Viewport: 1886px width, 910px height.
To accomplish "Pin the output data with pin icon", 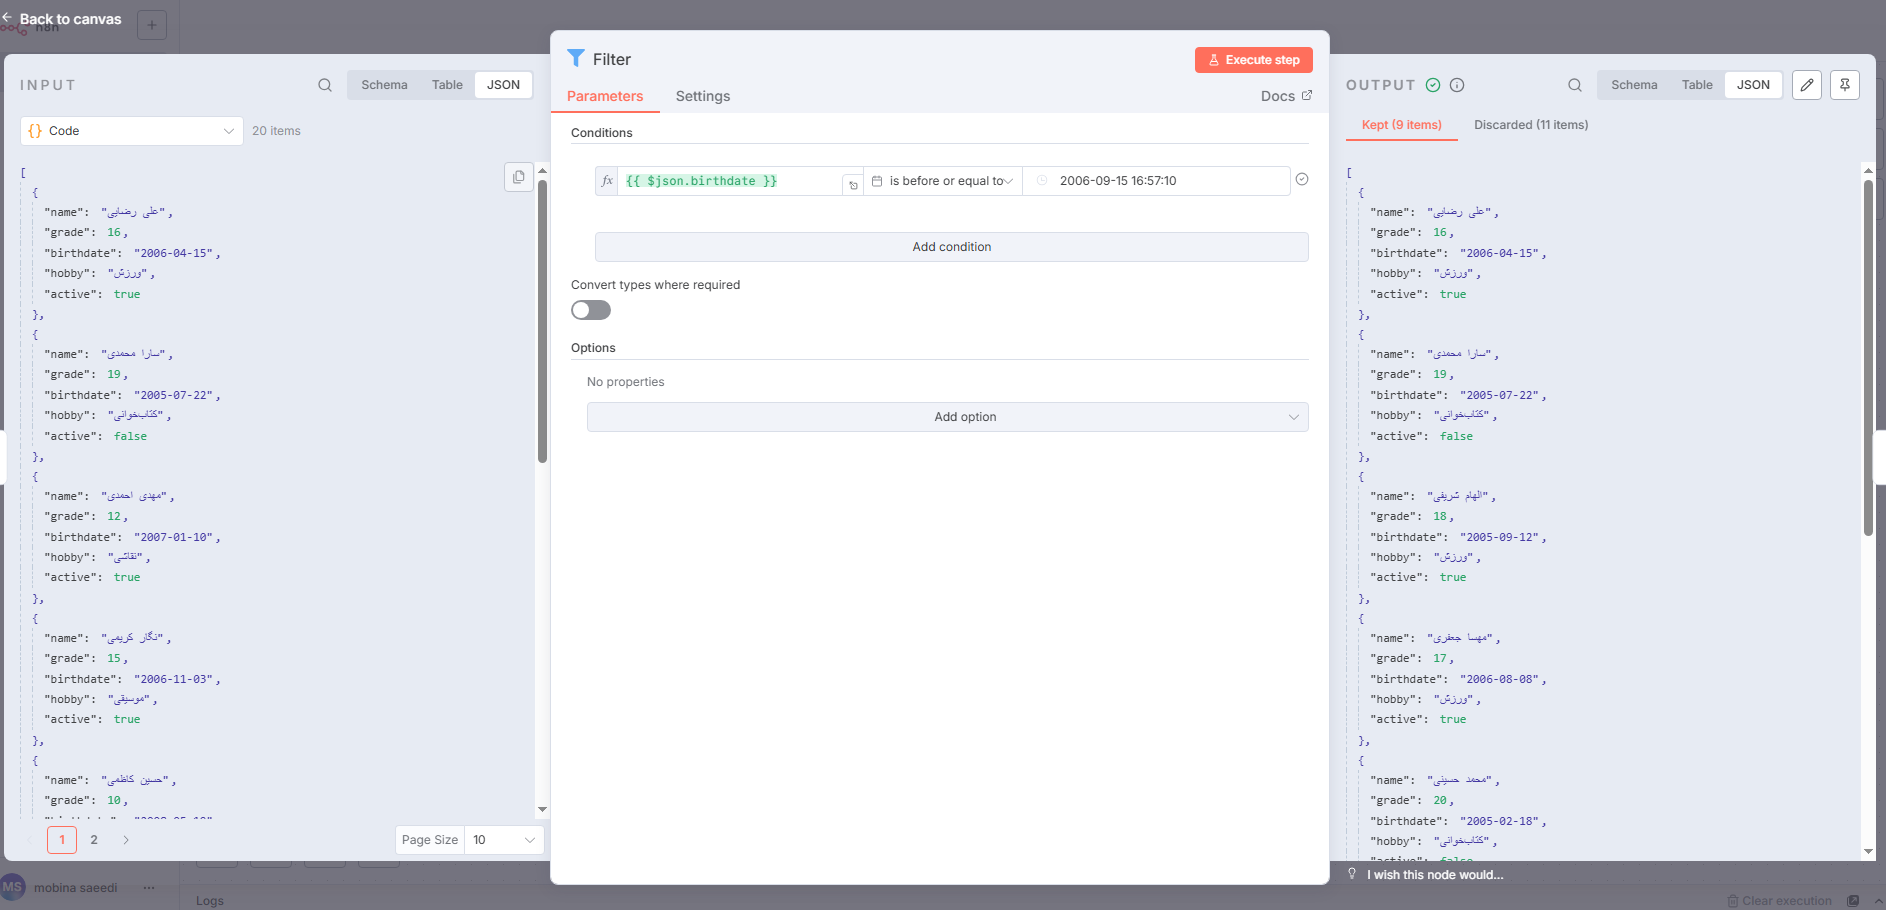I will (1845, 85).
